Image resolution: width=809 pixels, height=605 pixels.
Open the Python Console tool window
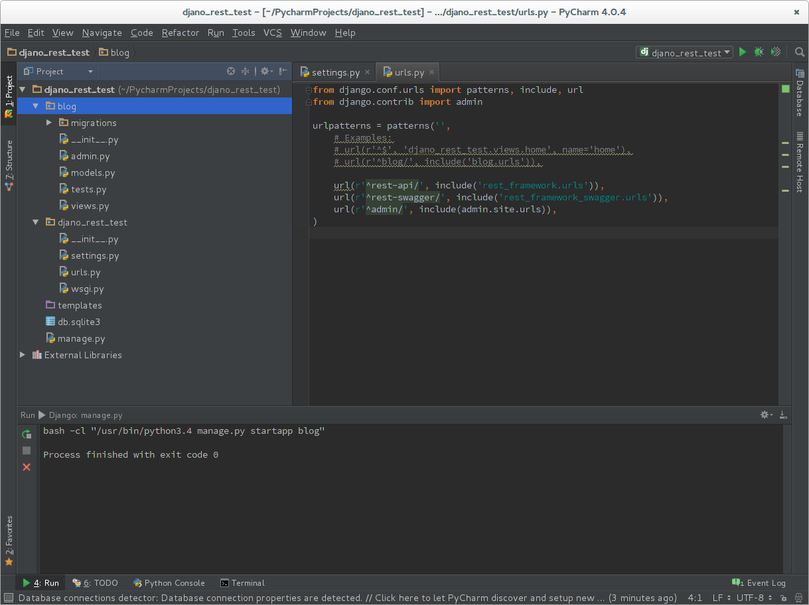tap(169, 583)
